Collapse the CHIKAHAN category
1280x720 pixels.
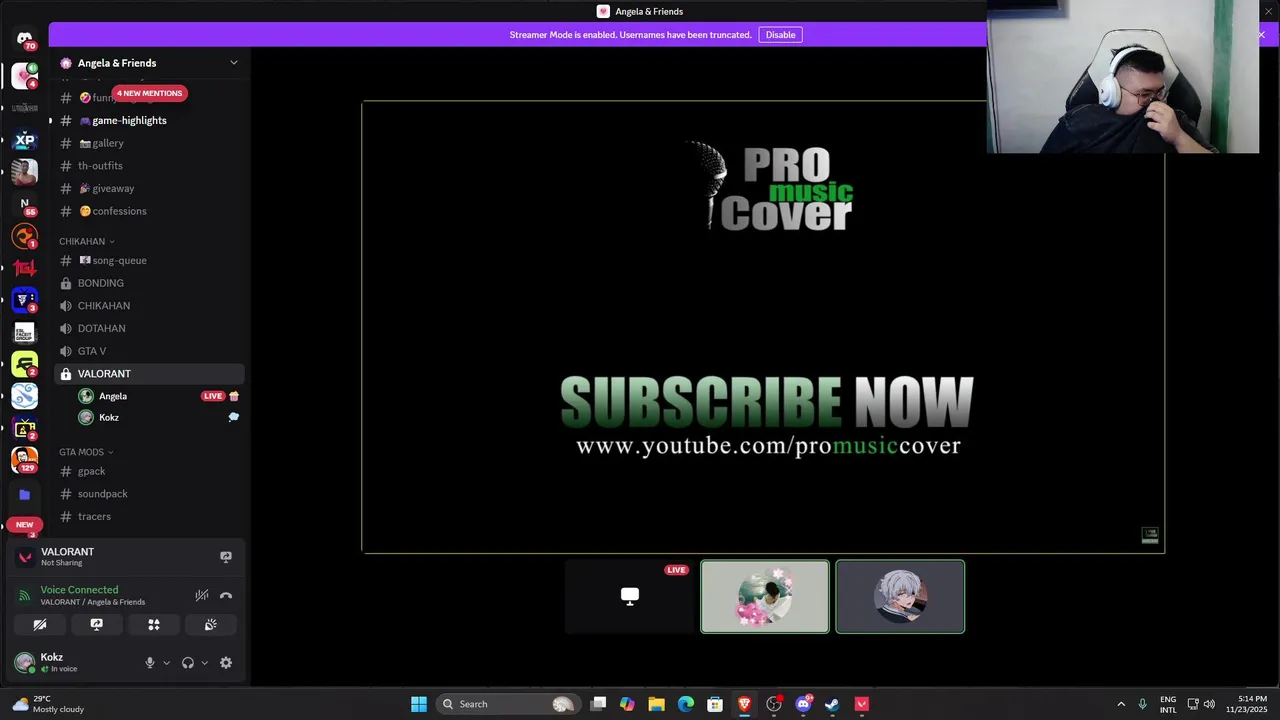(x=87, y=241)
